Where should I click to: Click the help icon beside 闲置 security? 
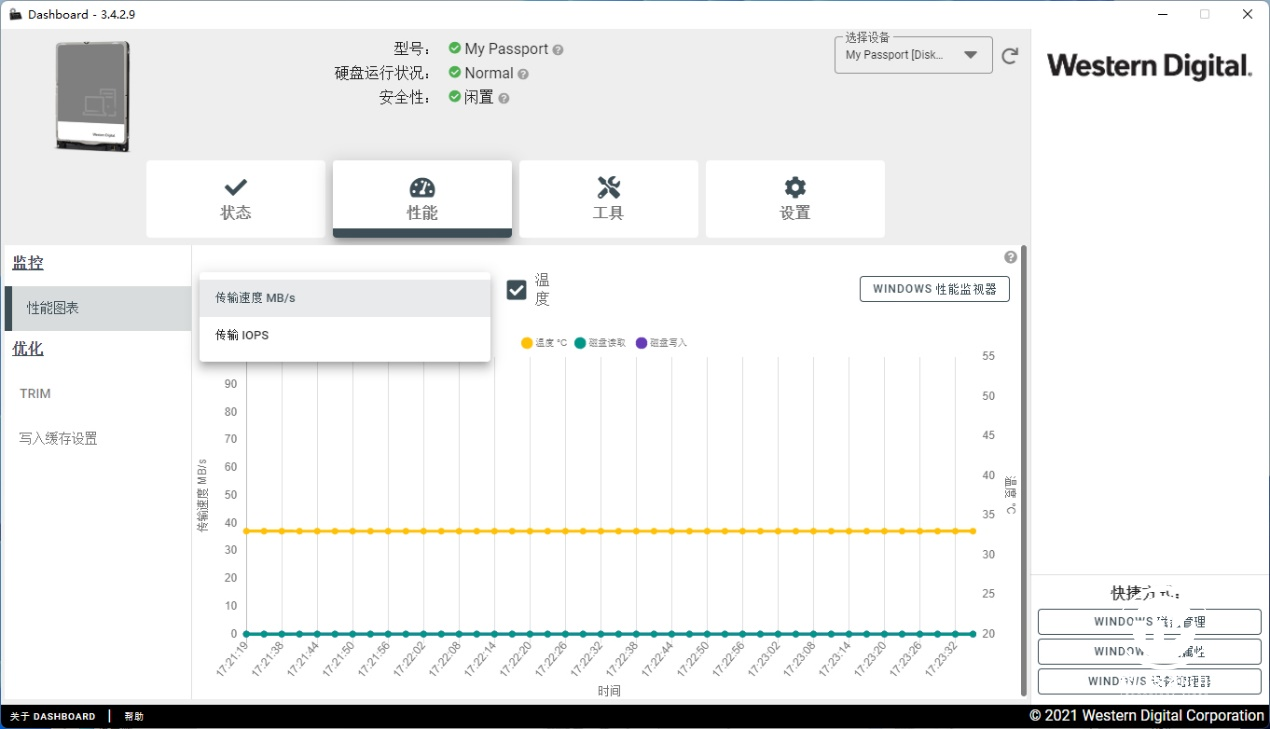tap(504, 98)
